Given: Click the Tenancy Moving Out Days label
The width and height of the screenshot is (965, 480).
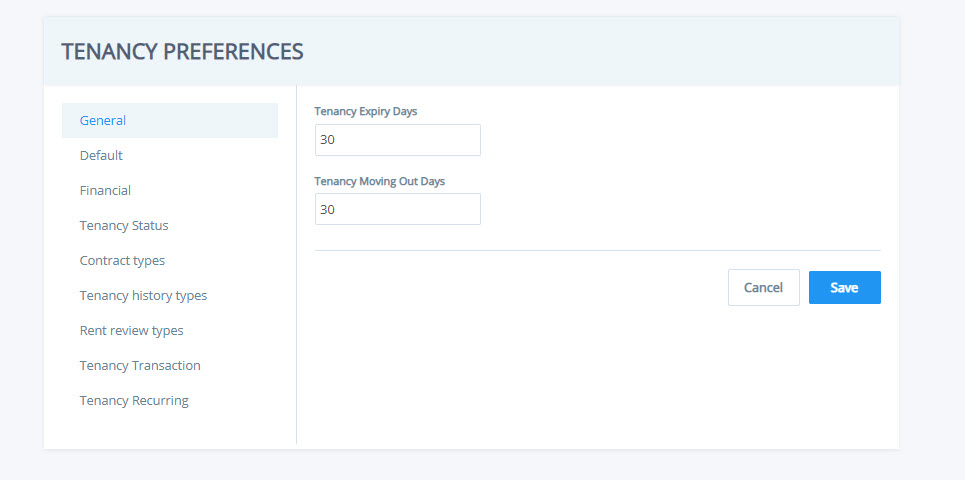Looking at the screenshot, I should coord(380,182).
